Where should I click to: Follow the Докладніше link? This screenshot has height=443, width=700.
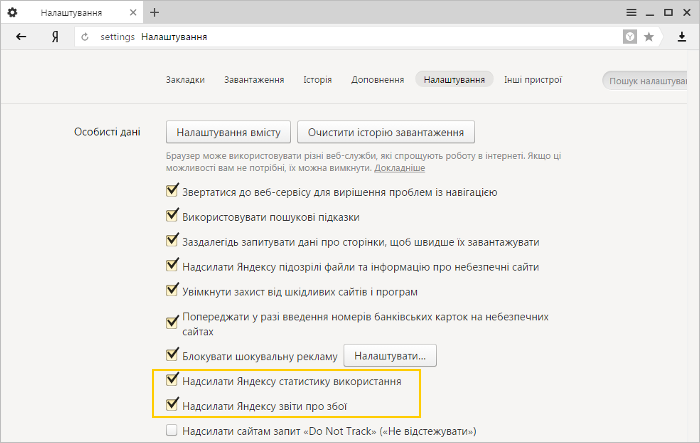coord(400,168)
